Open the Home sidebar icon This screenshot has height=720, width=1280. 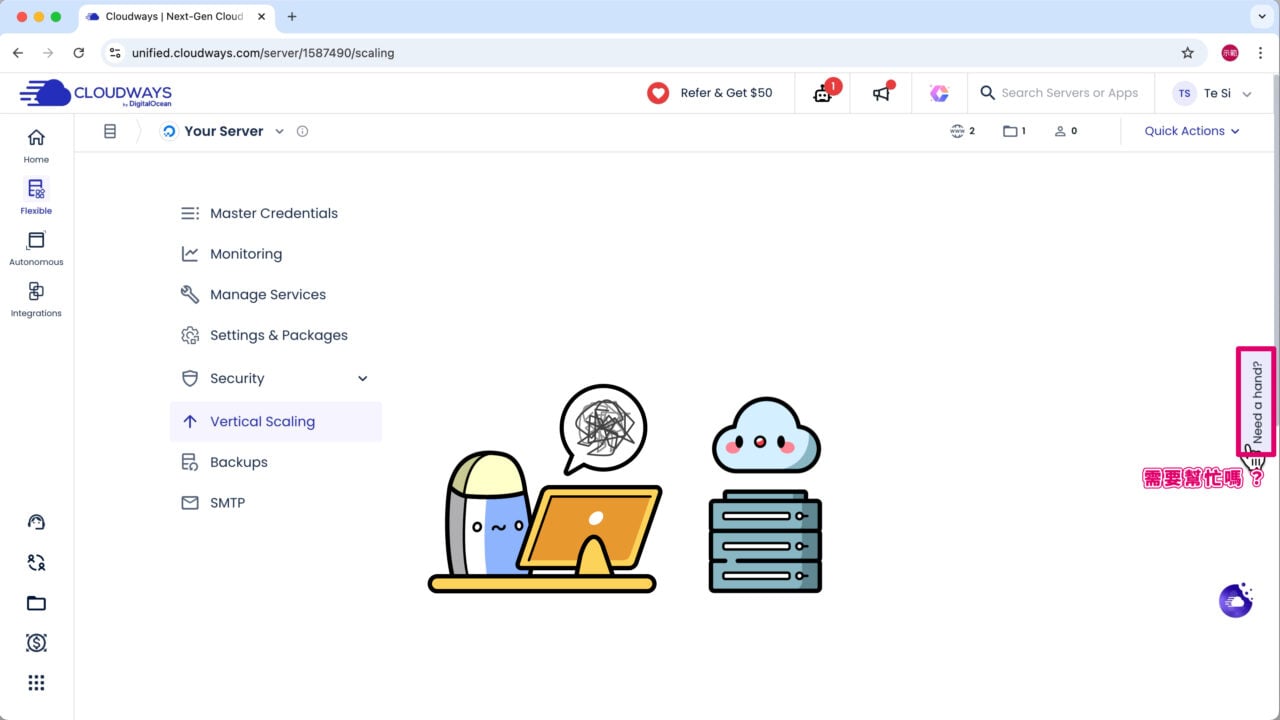click(36, 145)
